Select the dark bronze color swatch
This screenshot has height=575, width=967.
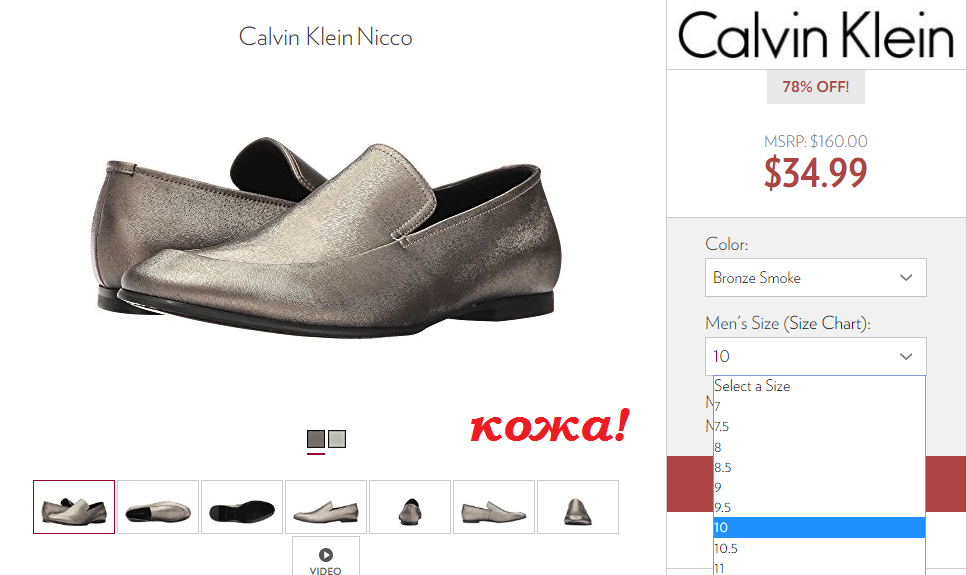316,439
